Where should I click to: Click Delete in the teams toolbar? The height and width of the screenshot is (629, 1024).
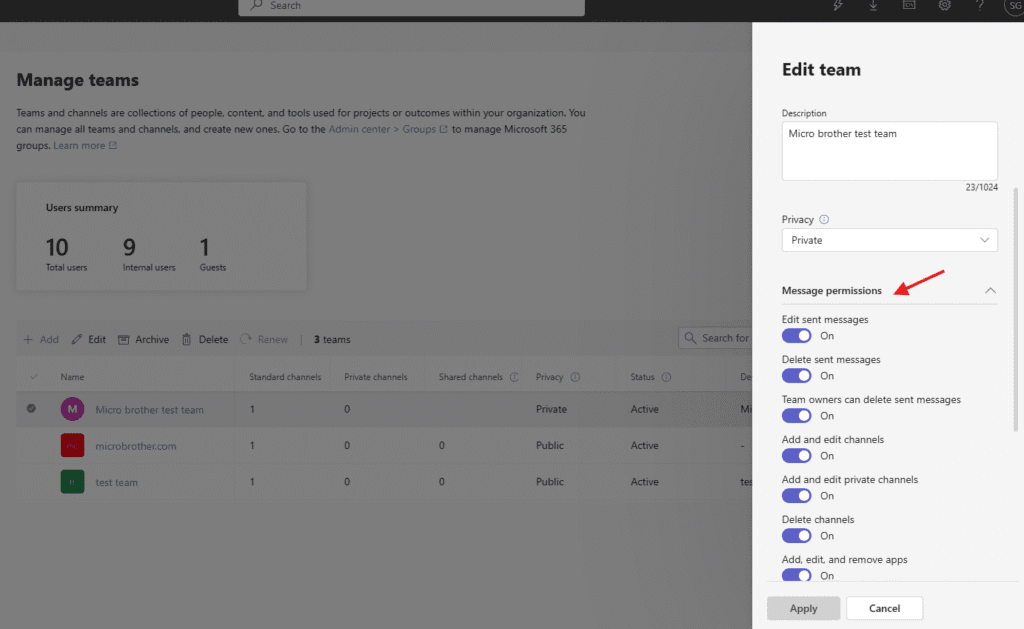[205, 340]
